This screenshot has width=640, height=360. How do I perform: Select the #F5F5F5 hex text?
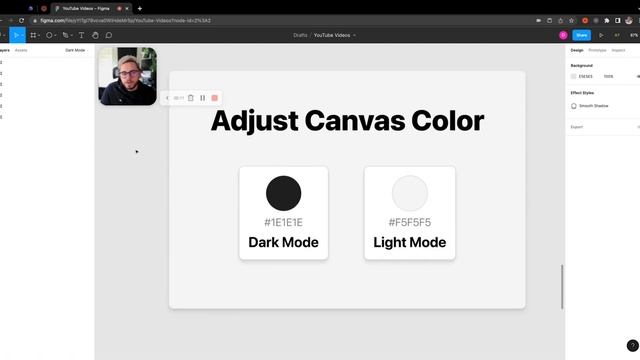coord(410,222)
